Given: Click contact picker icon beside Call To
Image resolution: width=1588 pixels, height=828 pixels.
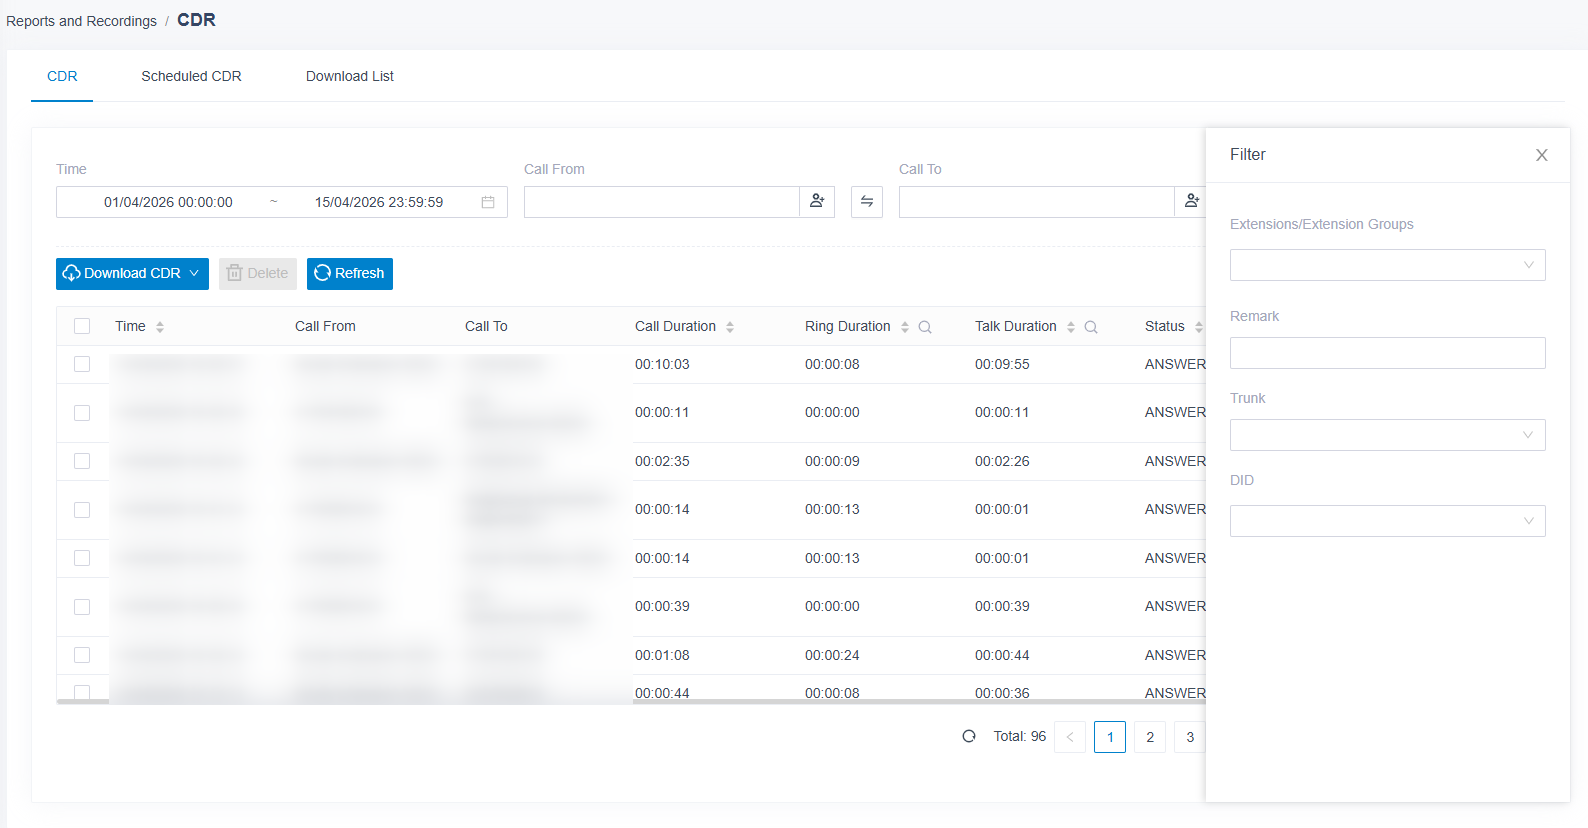Looking at the screenshot, I should pyautogui.click(x=1191, y=202).
